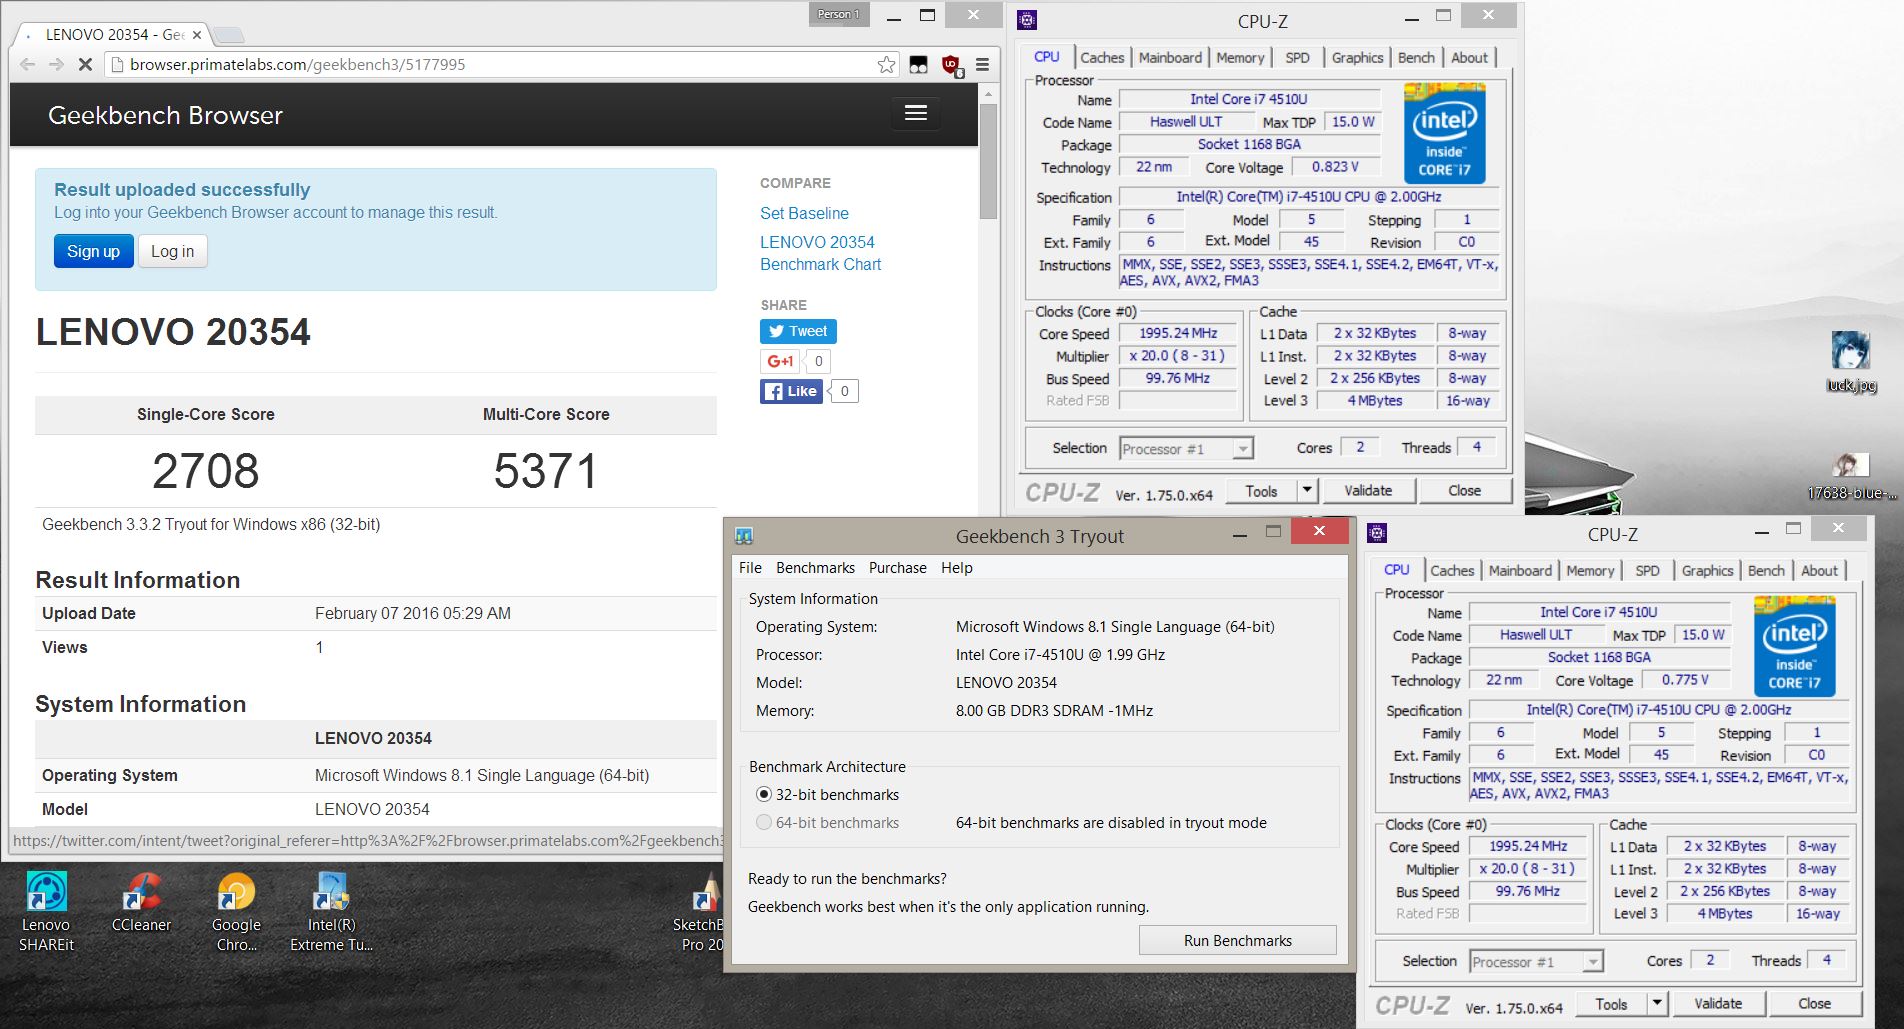The image size is (1904, 1029).
Task: Click the Person 1 profile button in Chrome
Action: [838, 14]
